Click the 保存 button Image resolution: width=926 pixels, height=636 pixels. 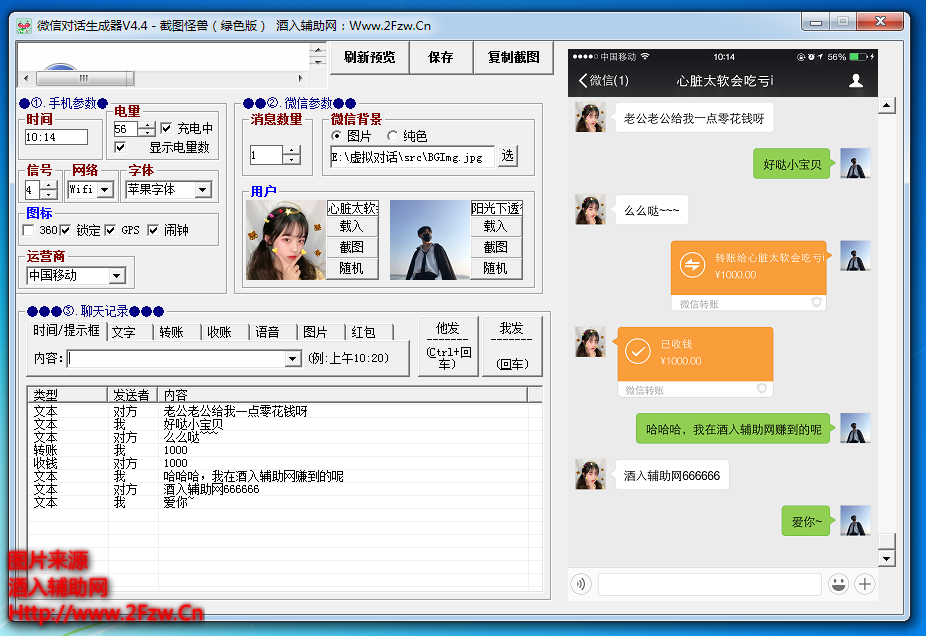[x=441, y=57]
